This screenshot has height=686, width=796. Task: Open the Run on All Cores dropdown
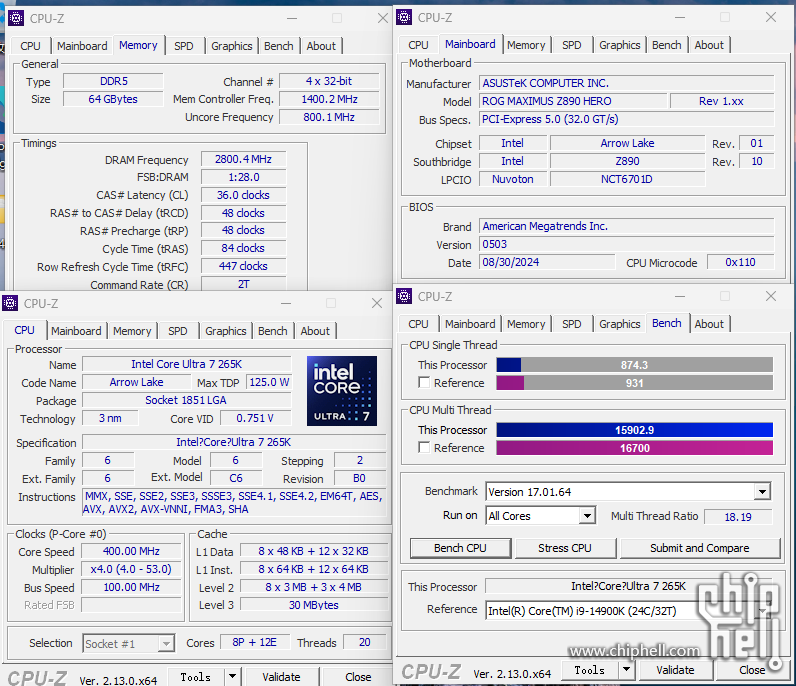587,516
